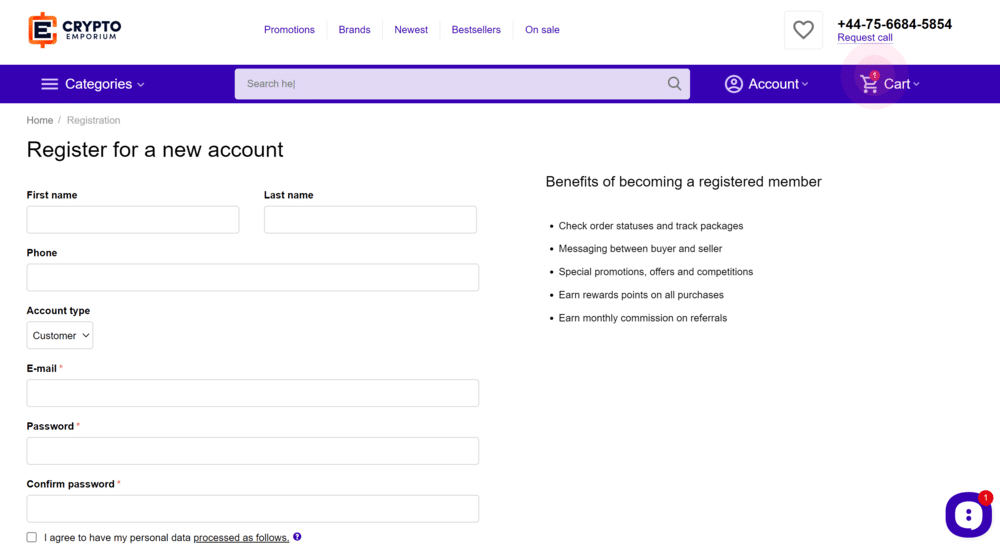Viewport: 1000px width, 548px height.
Task: Focus the Last name input field
Action: 370,219
